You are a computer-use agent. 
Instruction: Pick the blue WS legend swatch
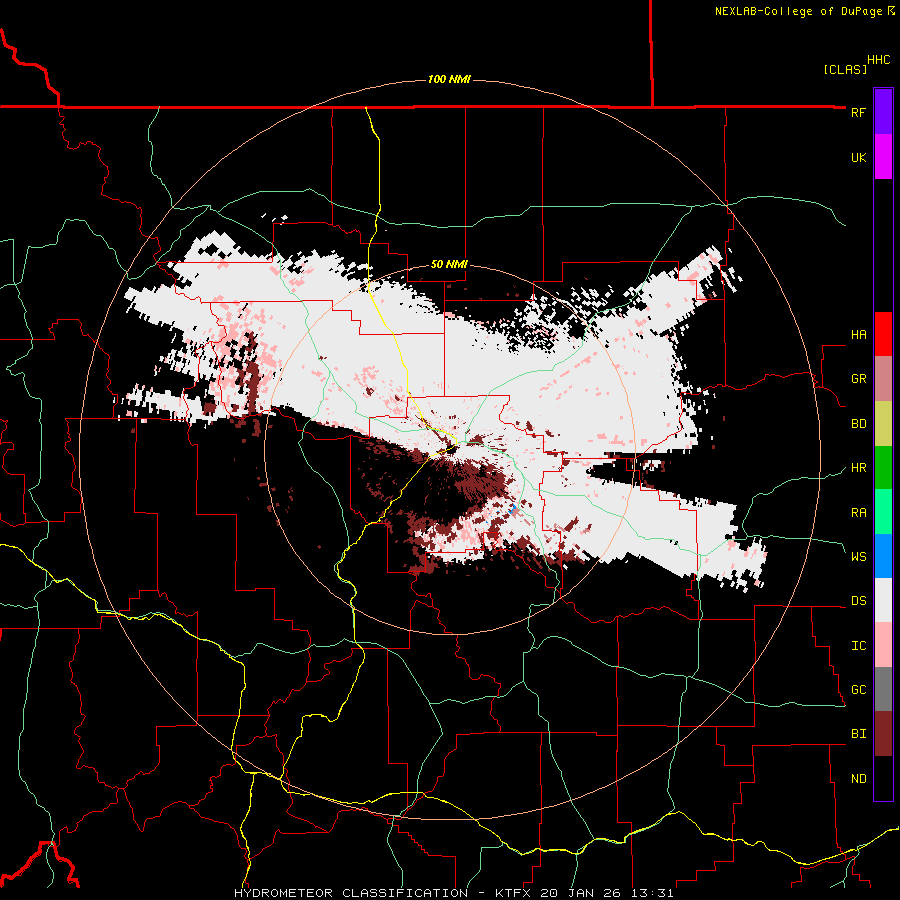(x=883, y=556)
